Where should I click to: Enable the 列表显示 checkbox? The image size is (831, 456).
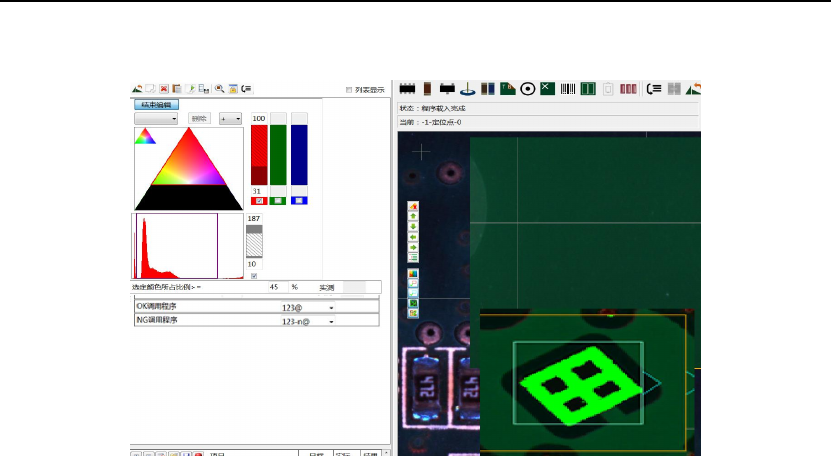coord(348,89)
